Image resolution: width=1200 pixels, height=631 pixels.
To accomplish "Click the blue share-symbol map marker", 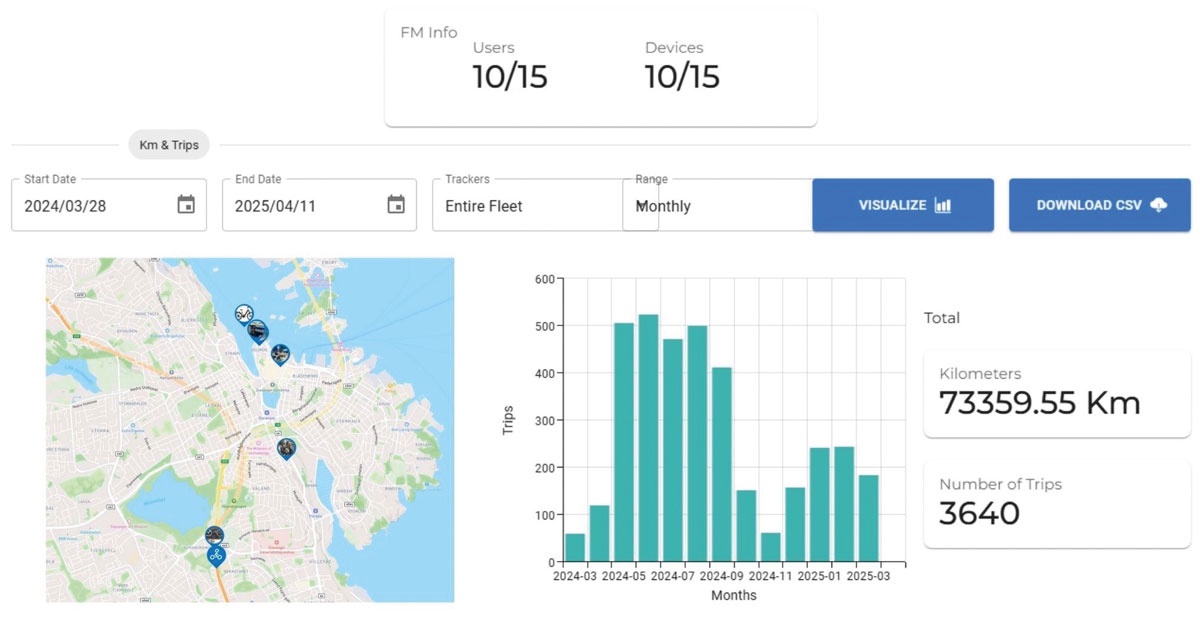I will coord(216,555).
